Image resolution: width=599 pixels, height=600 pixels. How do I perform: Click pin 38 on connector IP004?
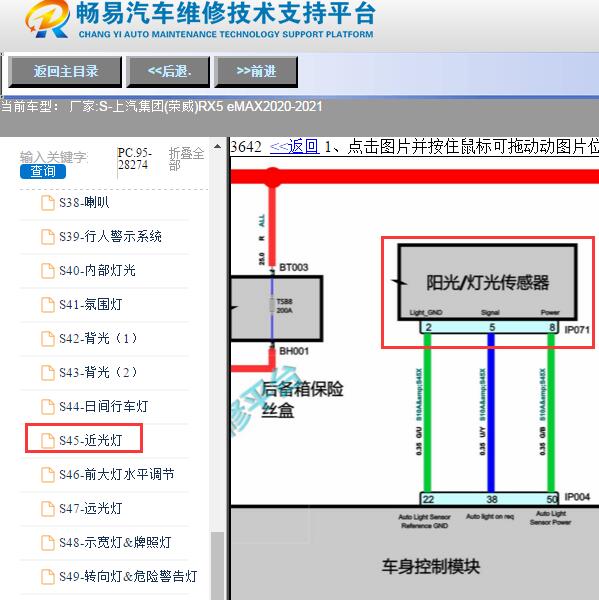[x=492, y=499]
